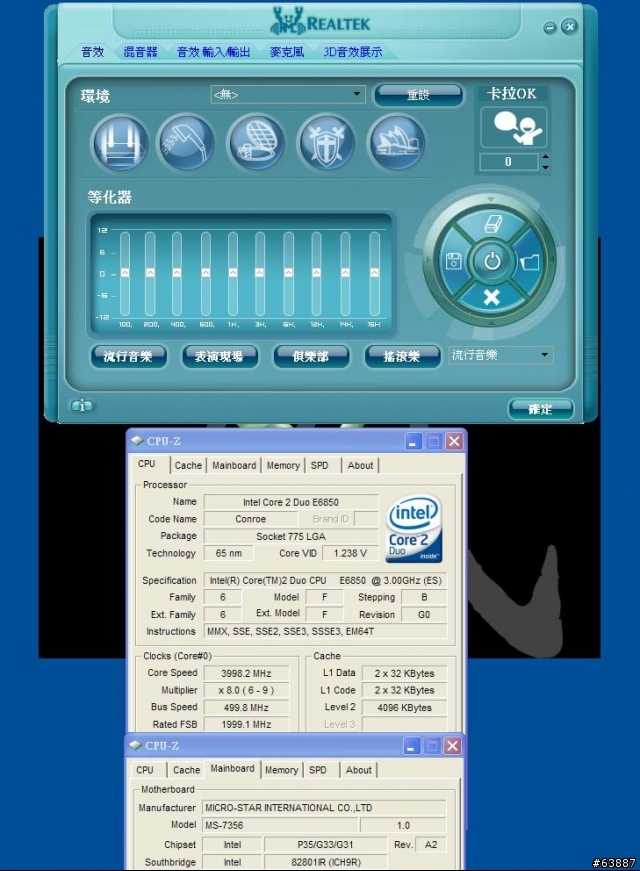Click the Intel Core 2 Duo logo

click(414, 529)
